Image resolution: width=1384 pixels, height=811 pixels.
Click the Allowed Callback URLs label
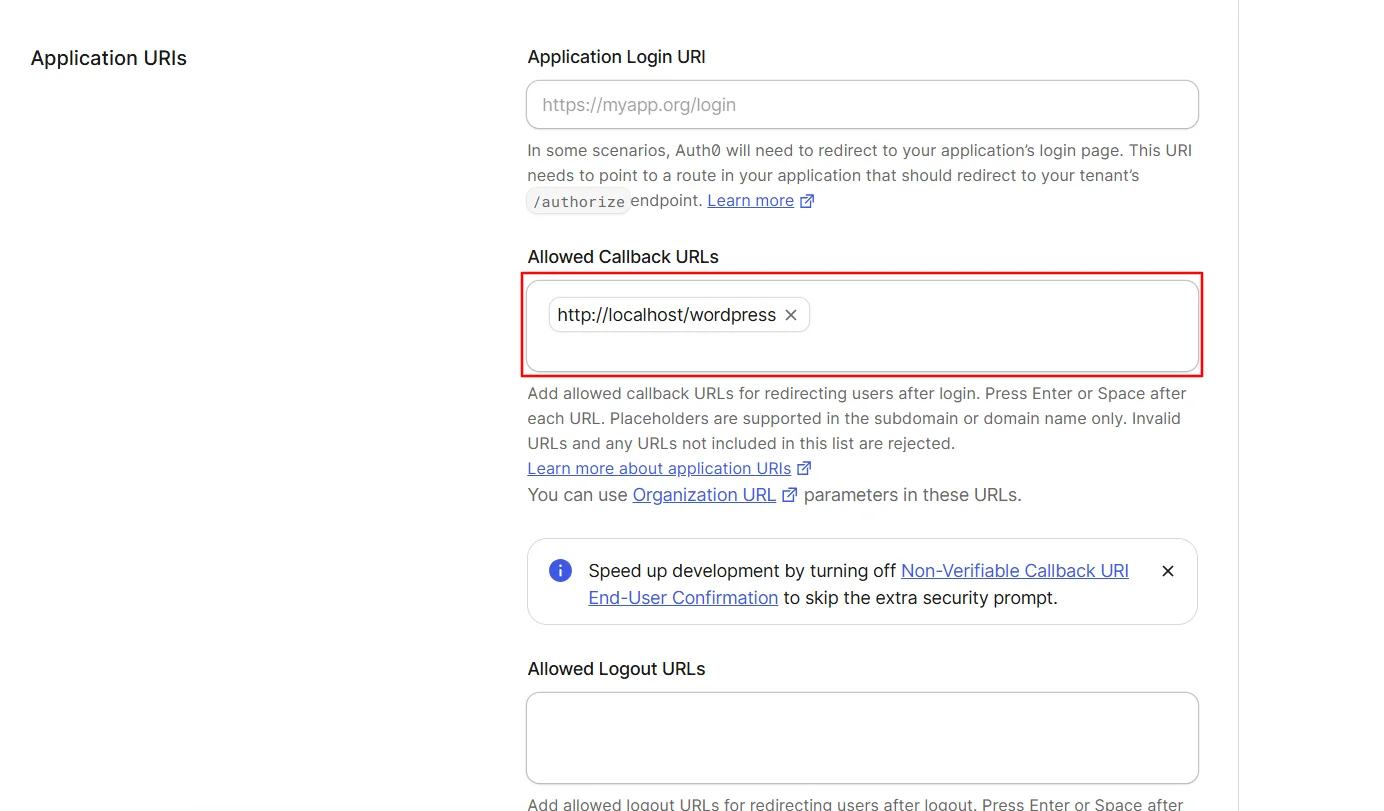[x=623, y=257]
